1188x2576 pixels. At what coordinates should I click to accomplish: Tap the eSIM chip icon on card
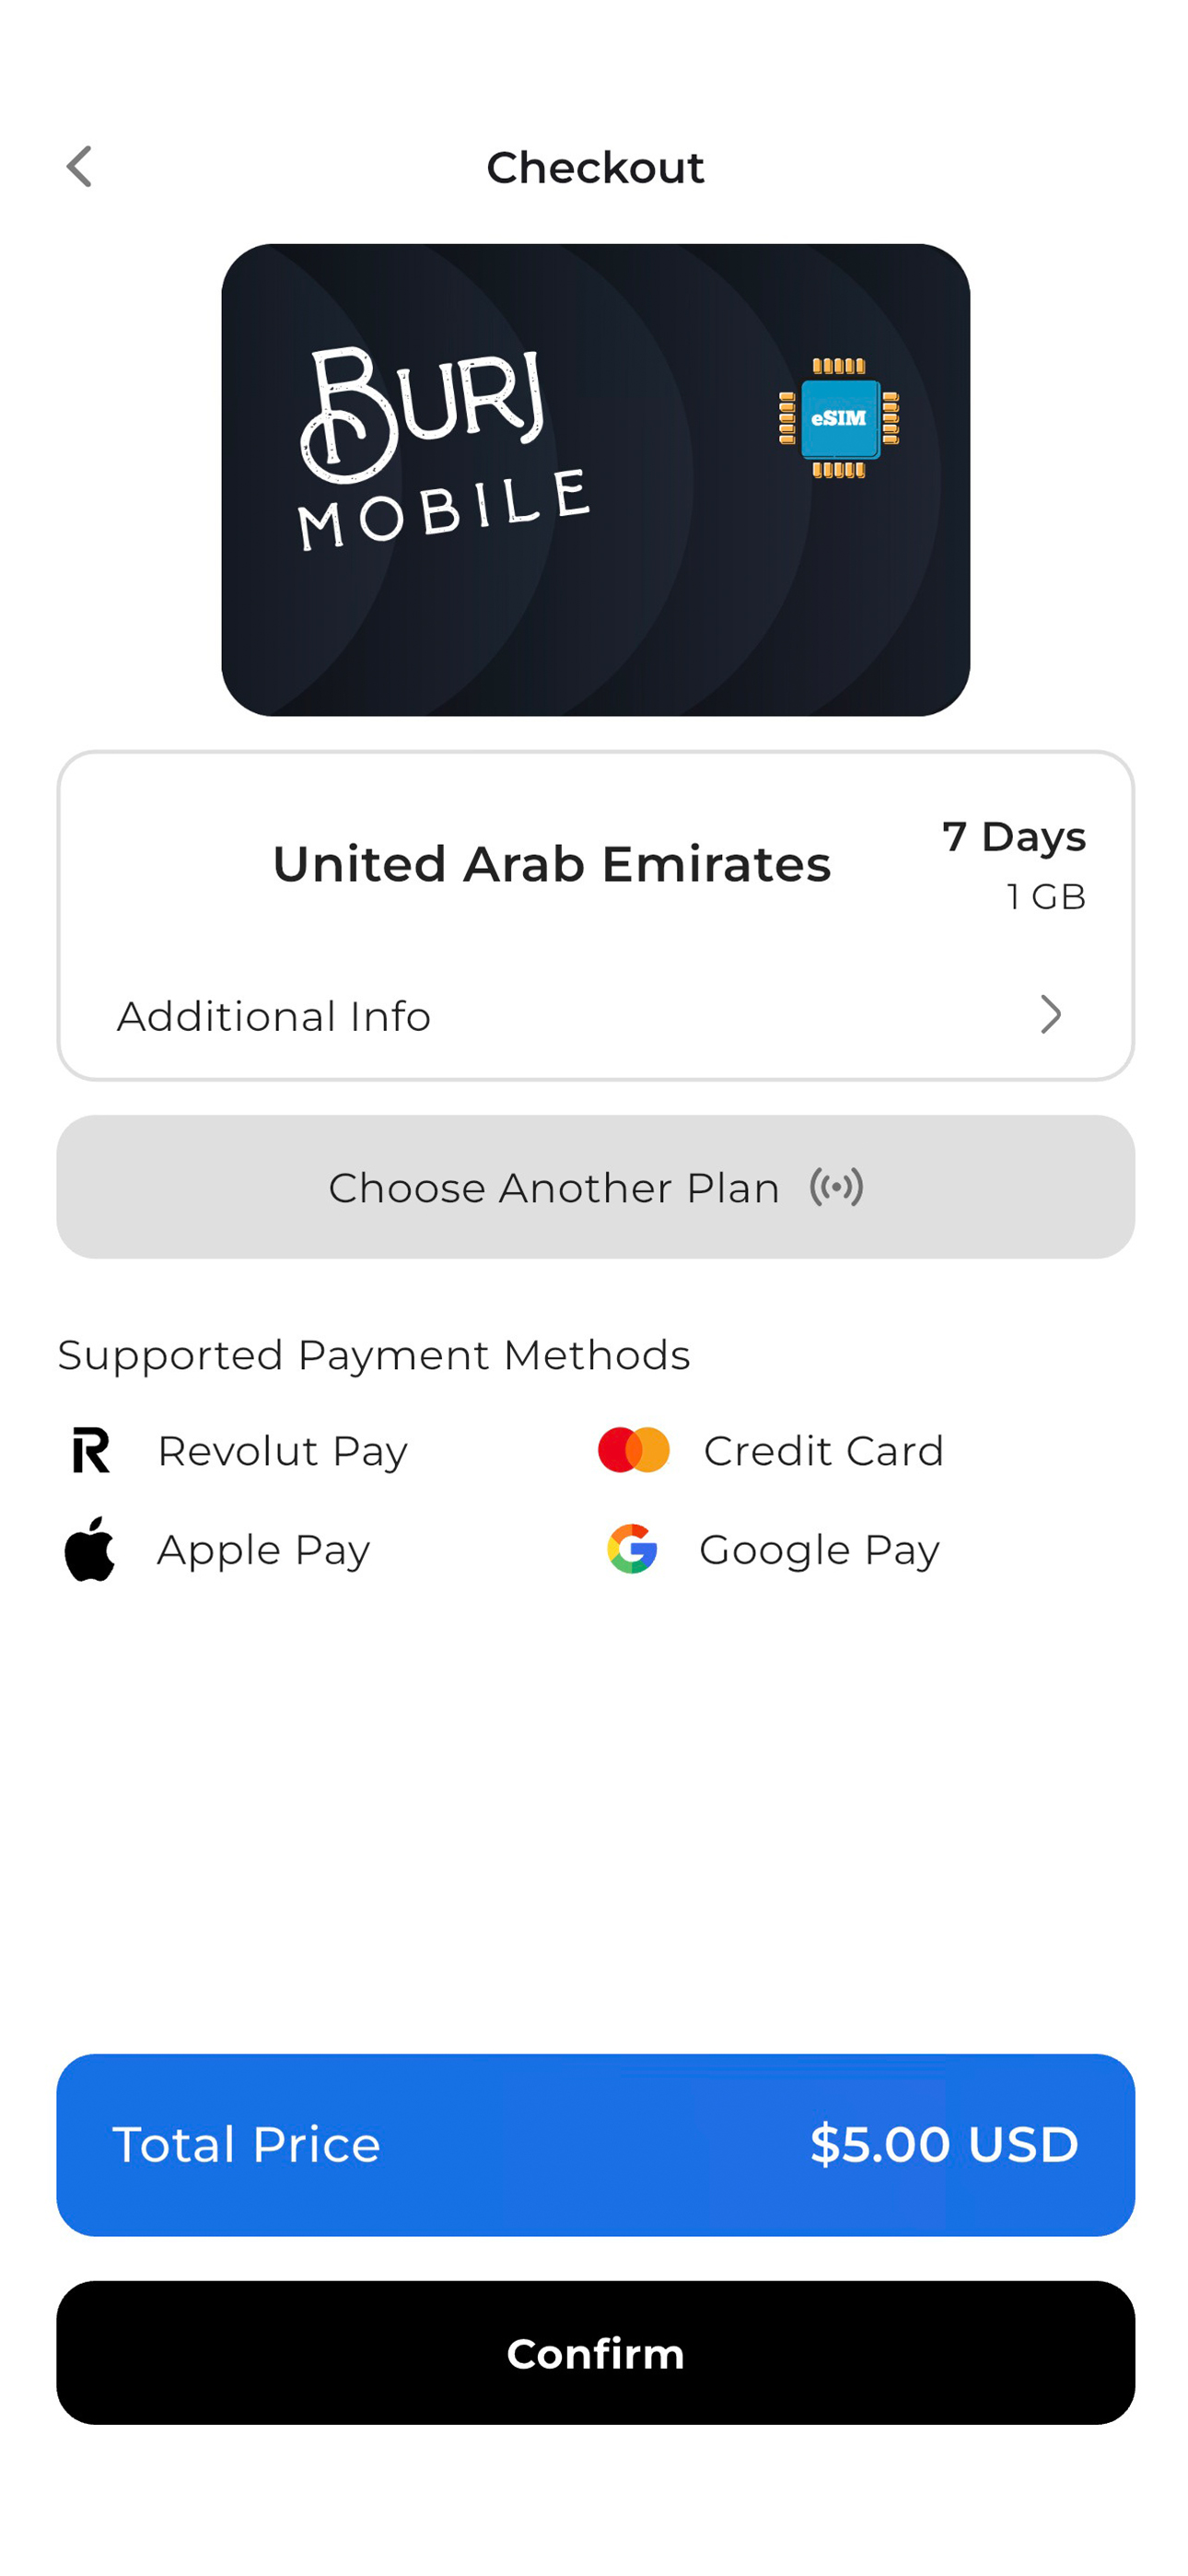coord(838,418)
